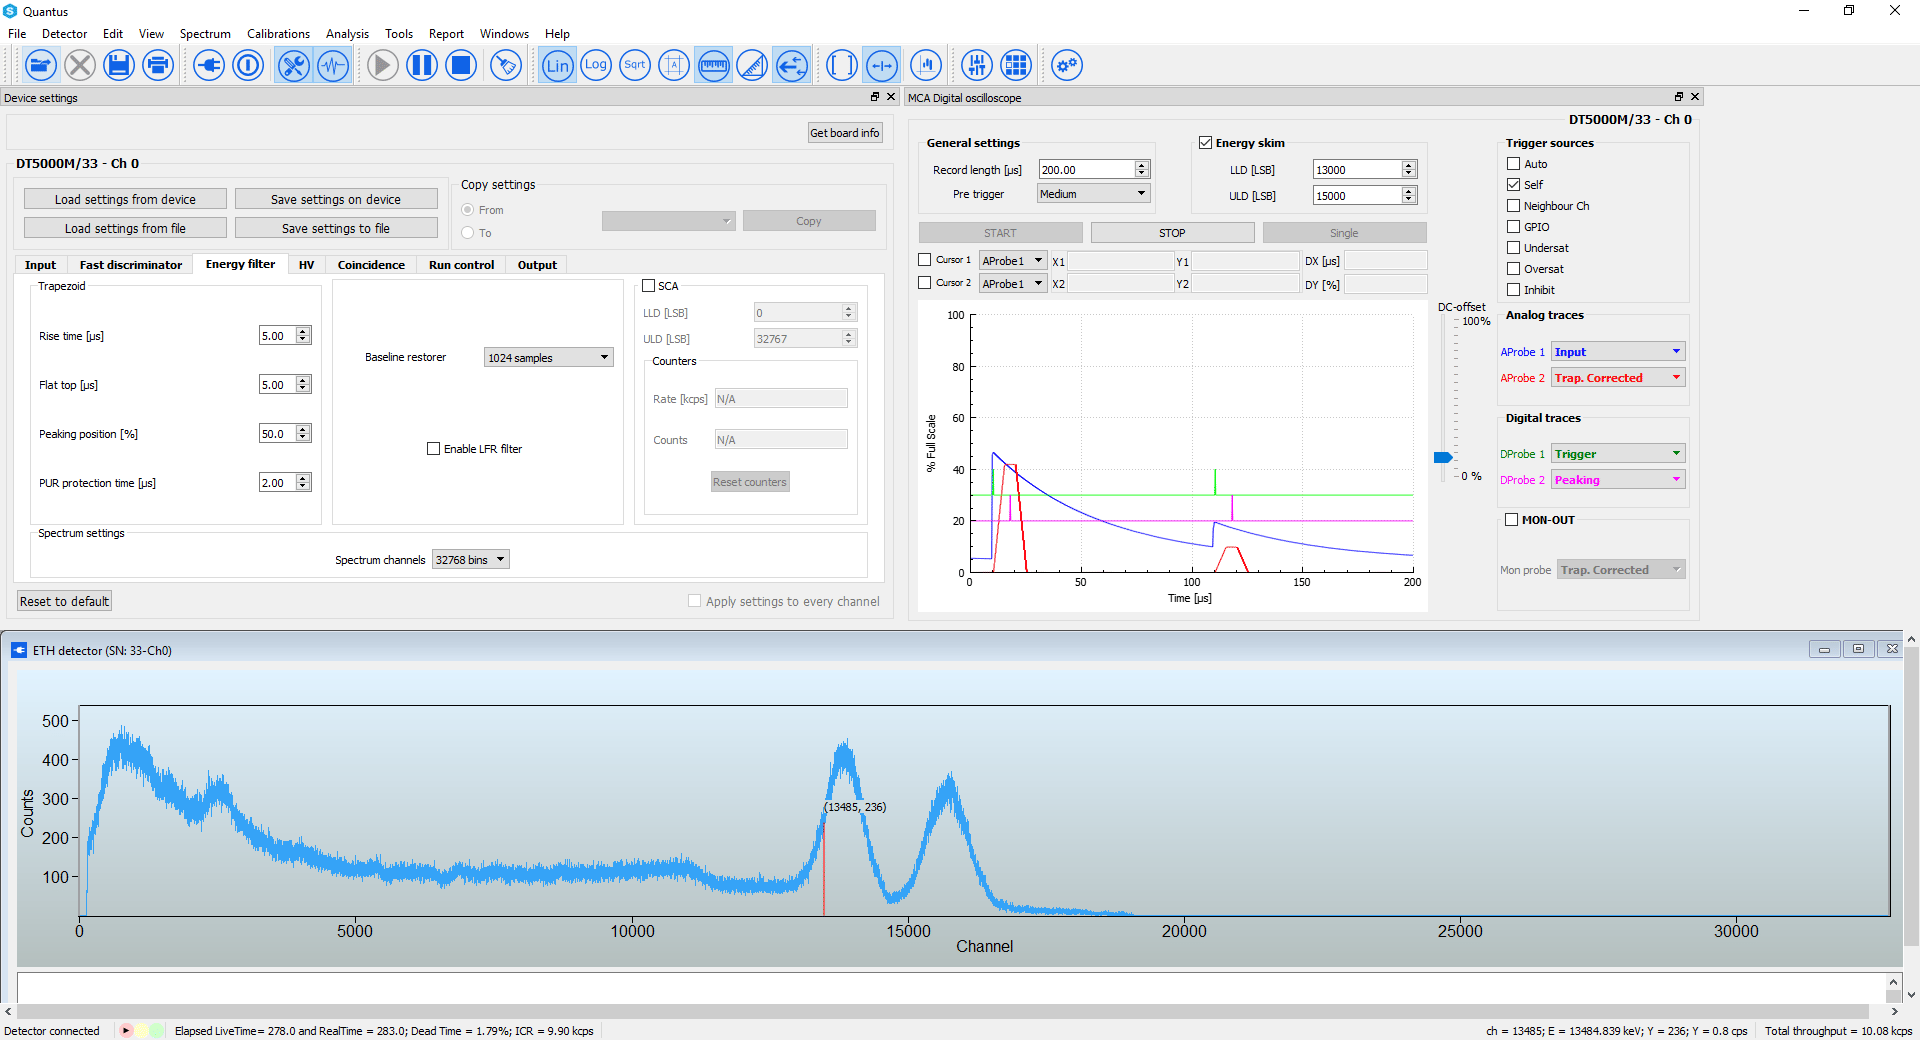Click the Save spectrum floppy disk icon
This screenshot has height=1040, width=1920.
[119, 66]
